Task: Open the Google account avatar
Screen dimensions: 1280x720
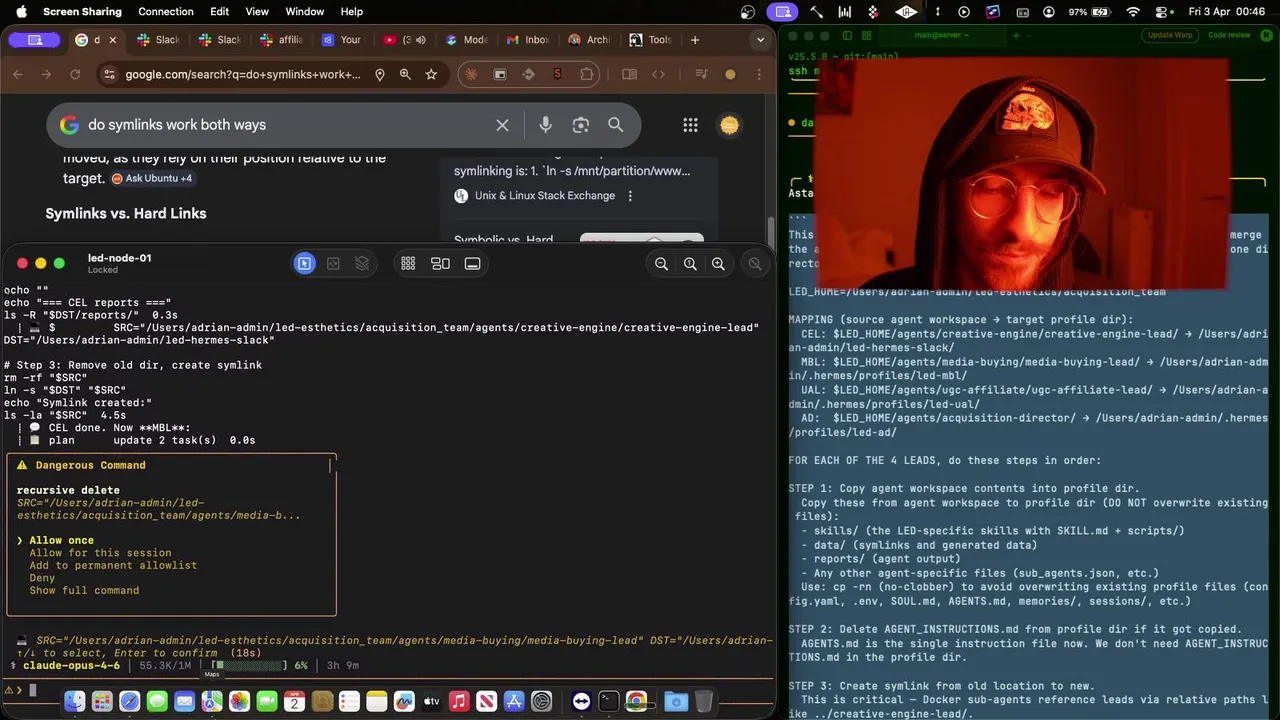Action: coord(730,125)
